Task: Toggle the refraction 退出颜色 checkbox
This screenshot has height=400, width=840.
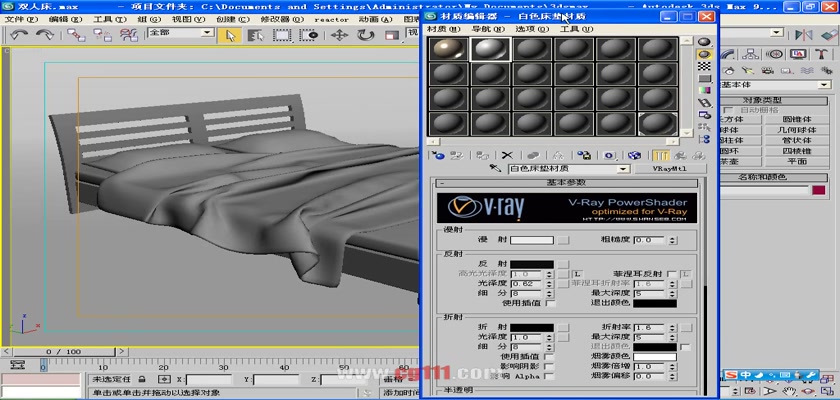Action: [685, 347]
